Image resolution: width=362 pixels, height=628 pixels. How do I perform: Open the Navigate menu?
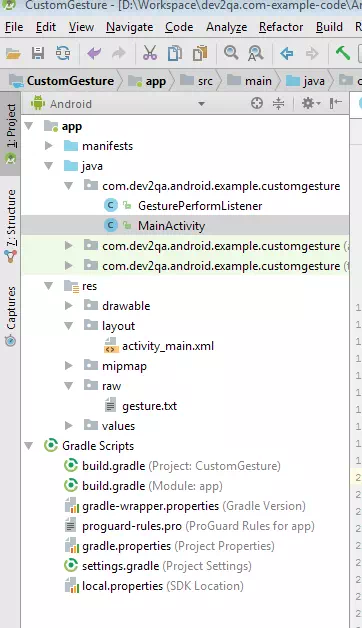point(129,27)
